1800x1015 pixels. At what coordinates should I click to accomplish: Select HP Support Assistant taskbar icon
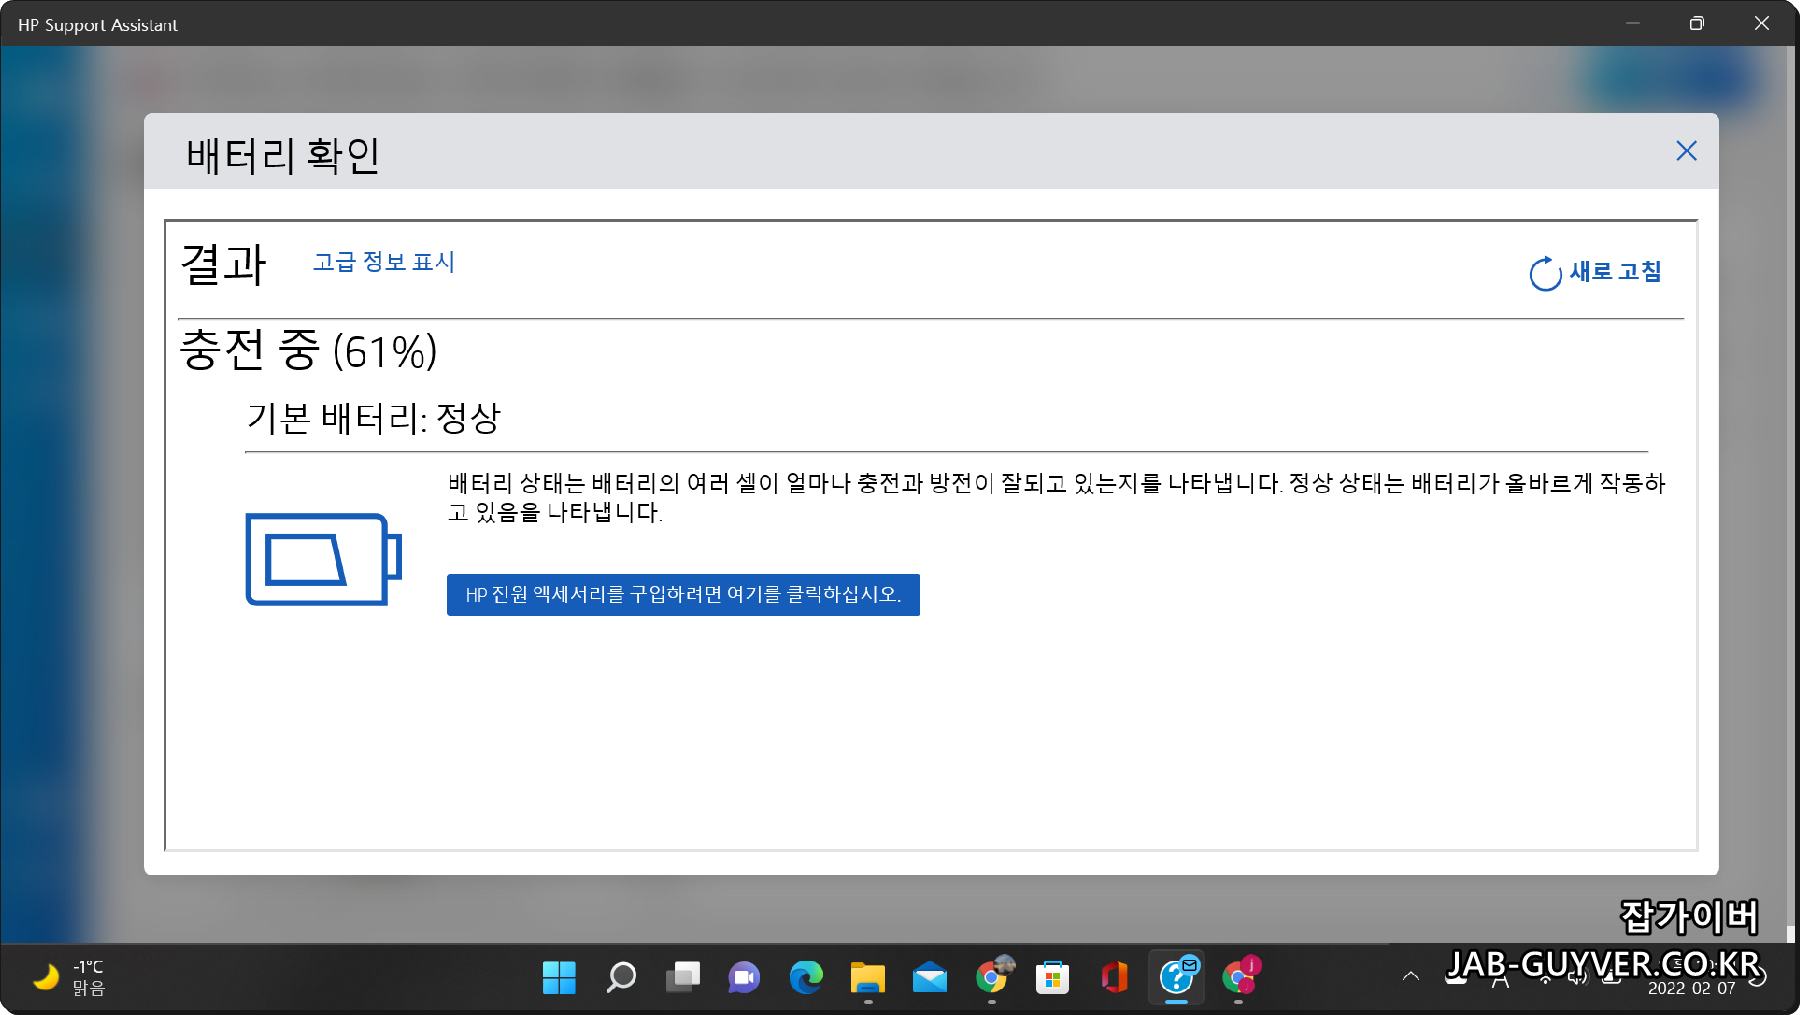tap(1177, 977)
